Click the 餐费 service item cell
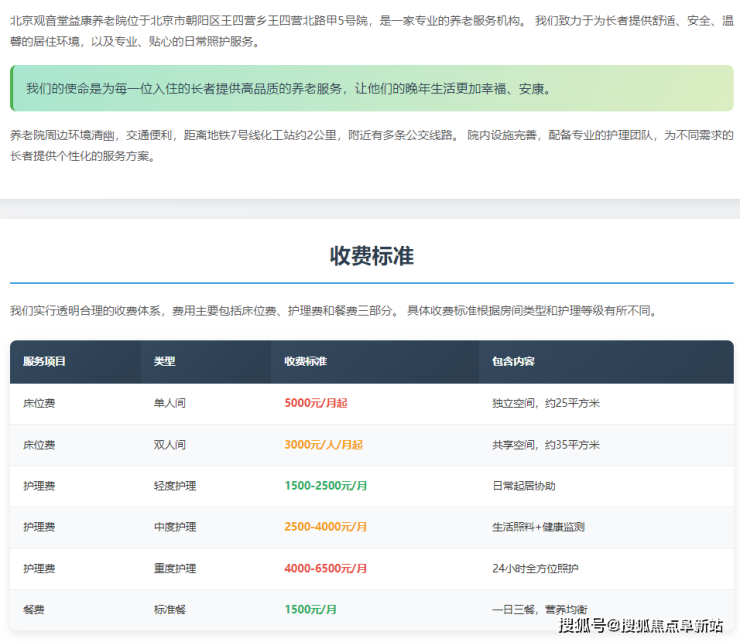Screen dimensions: 740x642 (x=34, y=609)
